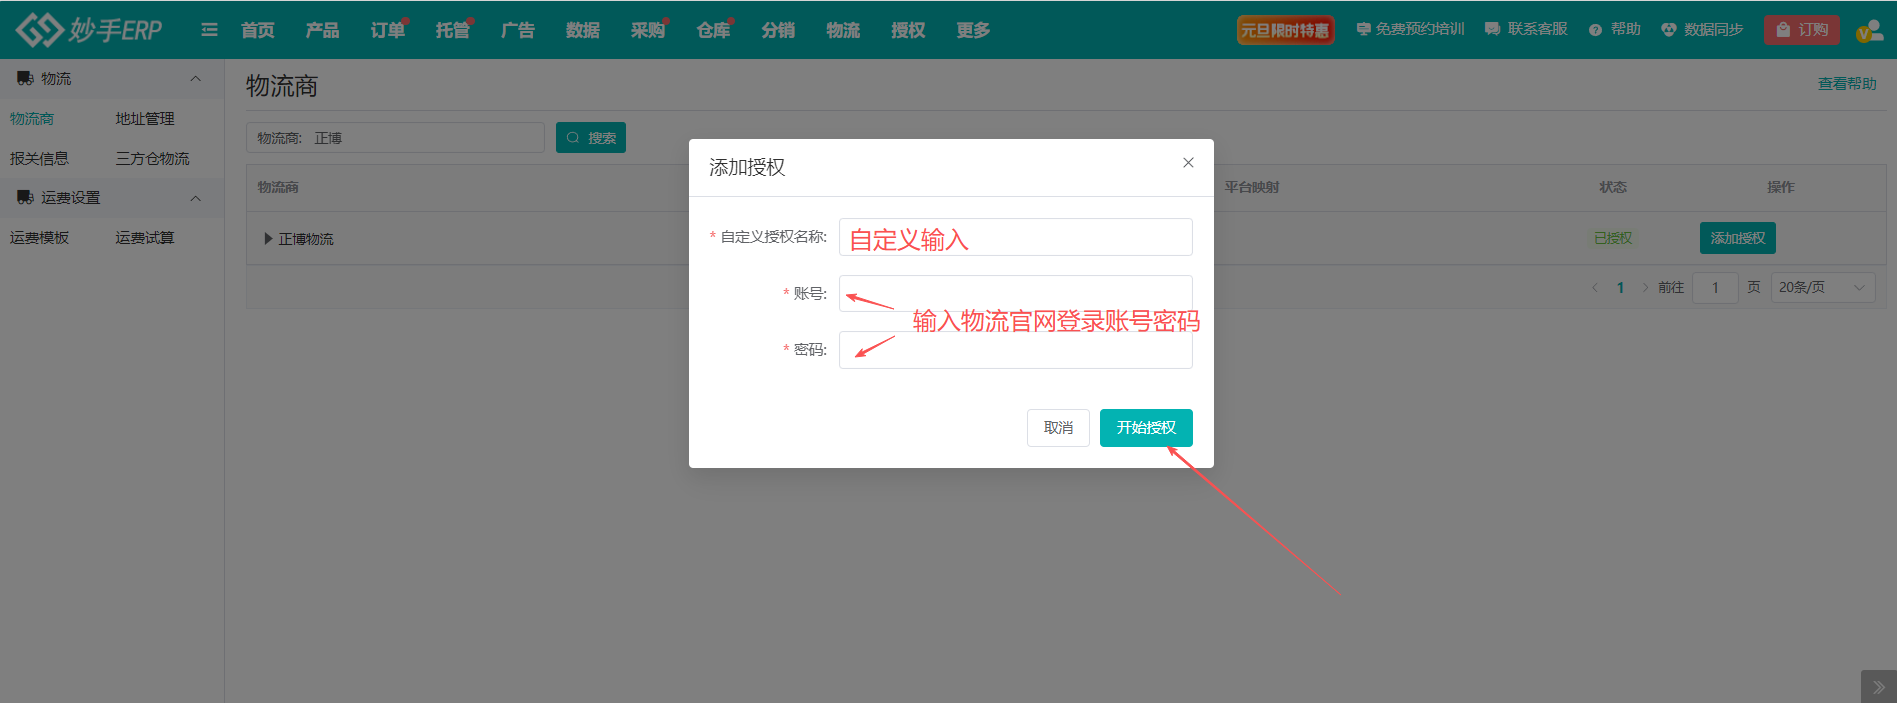Image resolution: width=1897 pixels, height=703 pixels.
Task: Click the 自定义授权名称 input field
Action: 1015,237
